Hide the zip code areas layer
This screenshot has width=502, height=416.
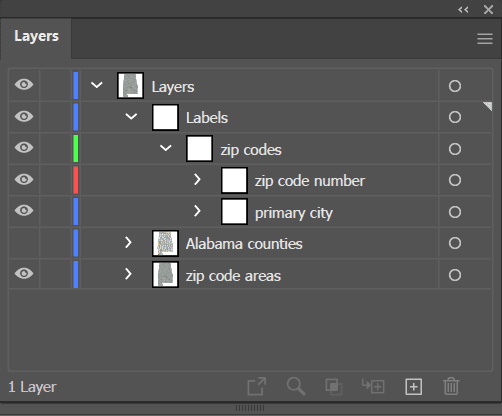point(24,274)
